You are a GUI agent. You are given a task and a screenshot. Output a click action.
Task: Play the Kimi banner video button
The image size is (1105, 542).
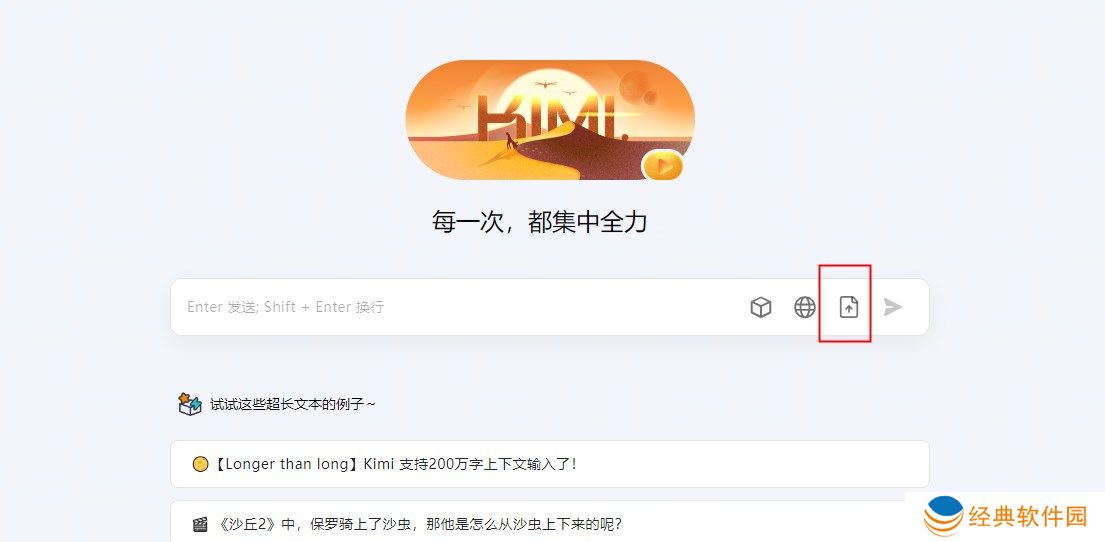click(x=663, y=166)
